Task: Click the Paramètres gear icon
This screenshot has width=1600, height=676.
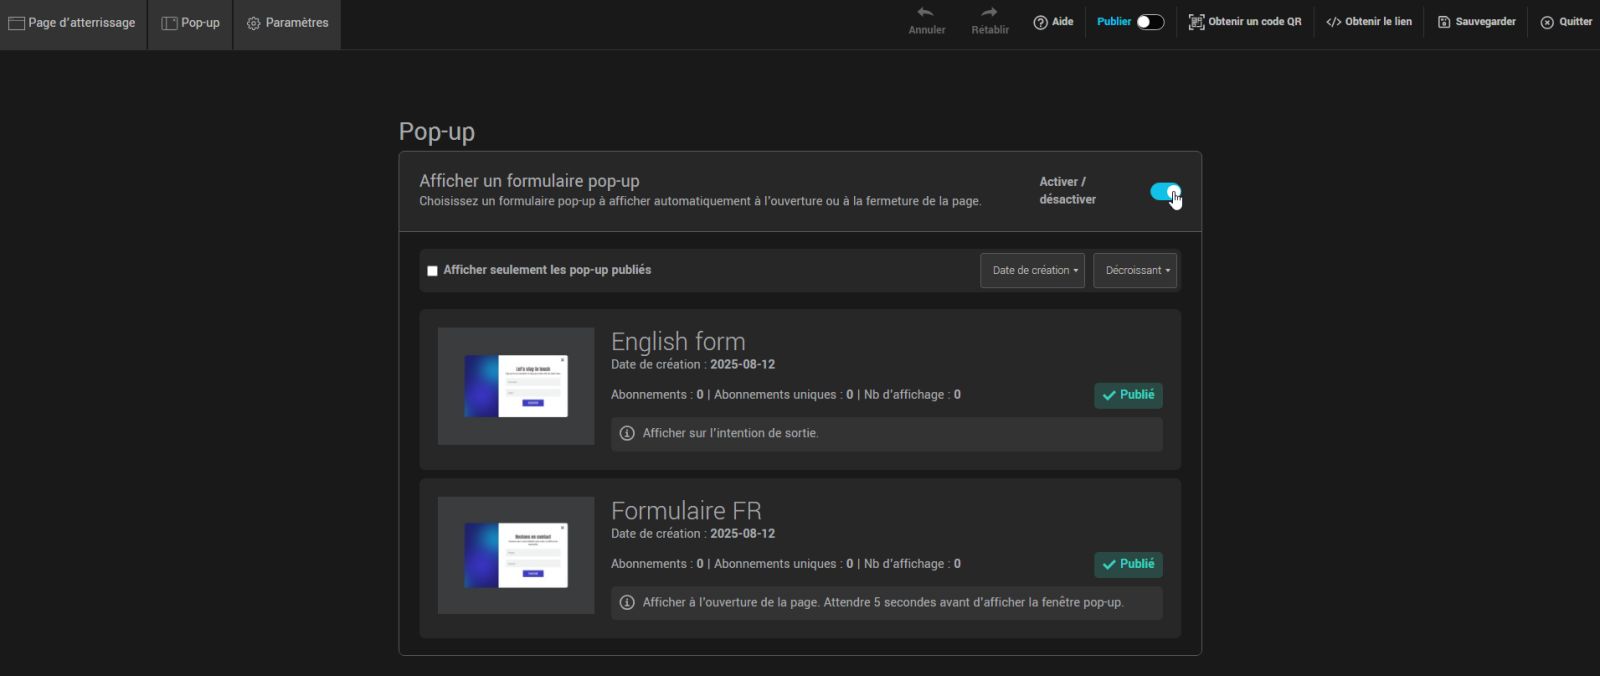Action: click(253, 23)
